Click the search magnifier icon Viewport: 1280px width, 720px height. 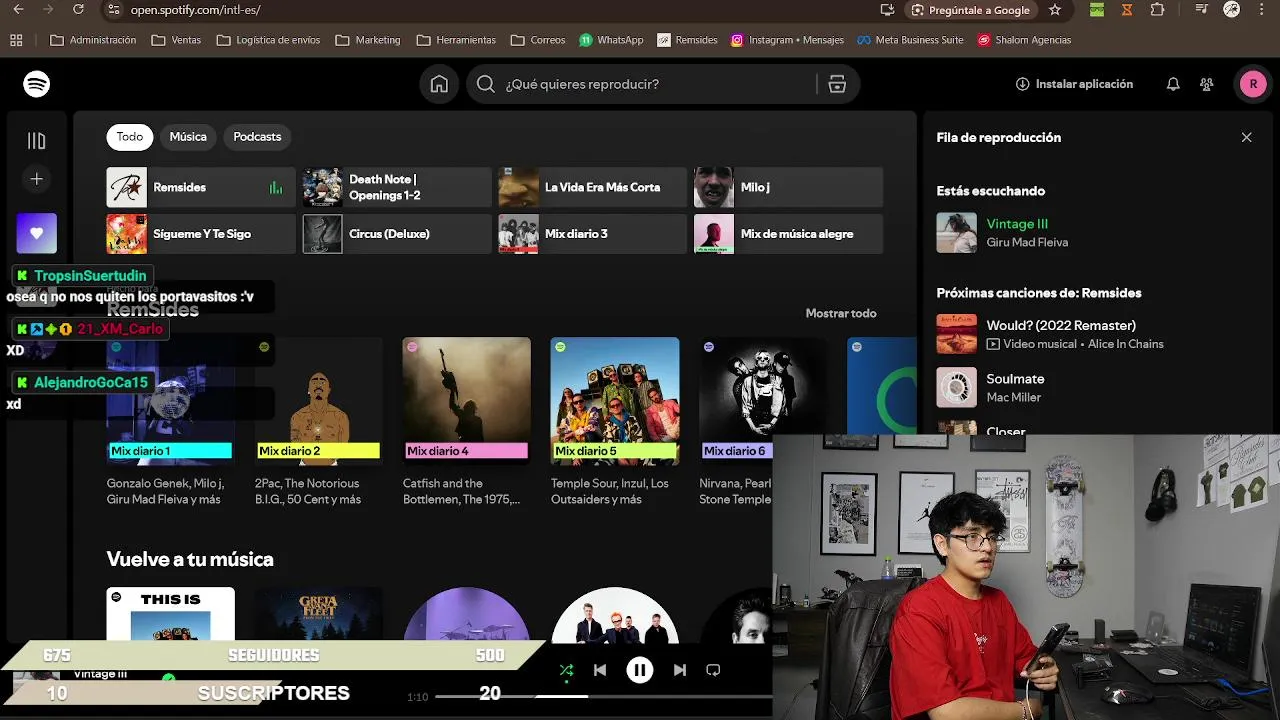pos(486,84)
